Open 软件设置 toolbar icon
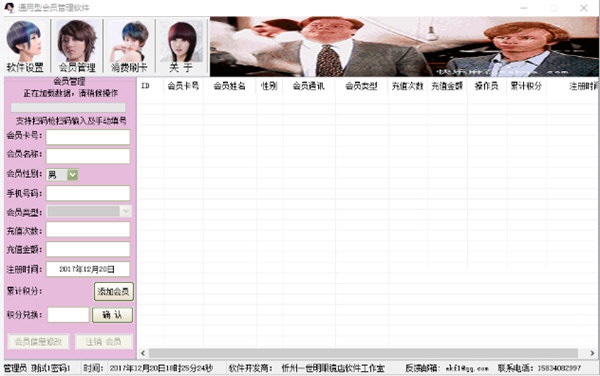Viewport: 600px width, 376px height. [25, 47]
